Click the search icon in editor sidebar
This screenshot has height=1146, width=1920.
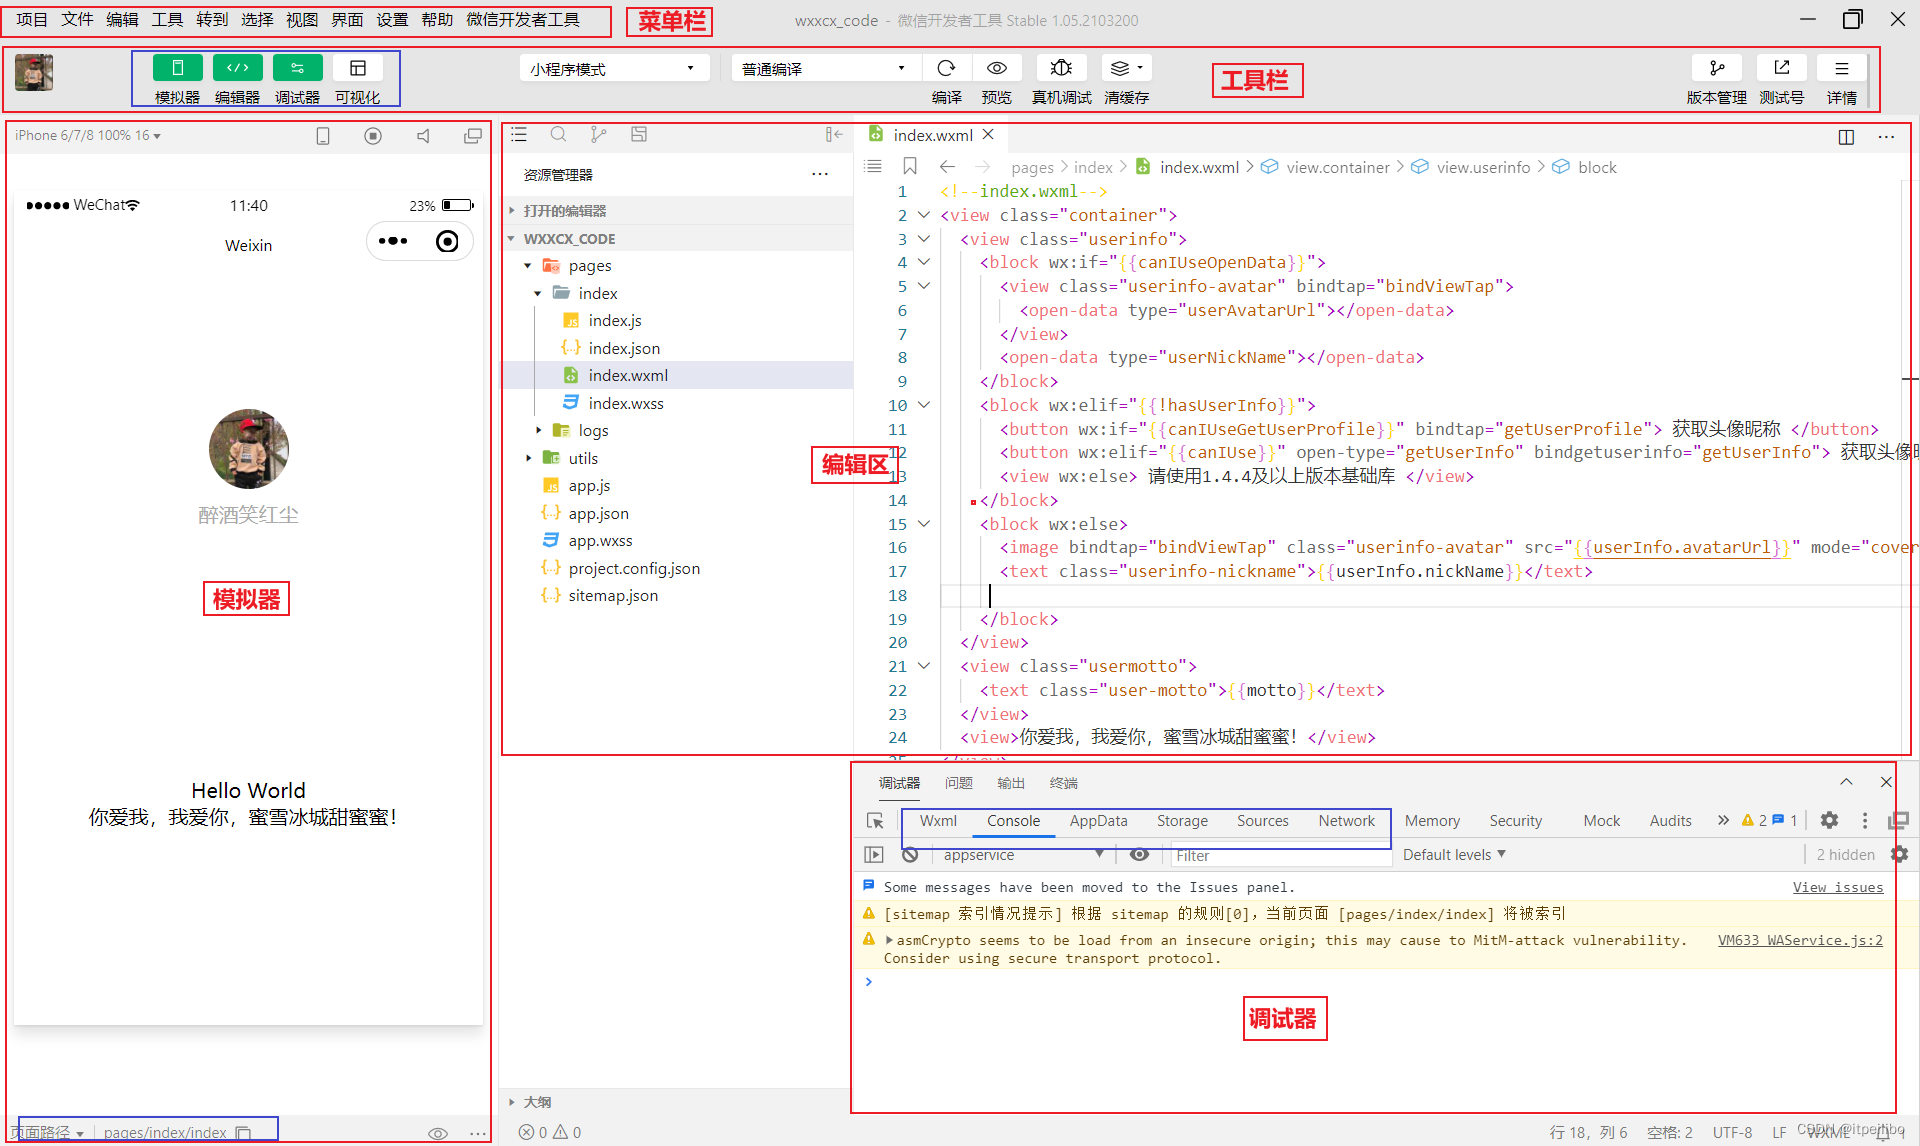(559, 134)
